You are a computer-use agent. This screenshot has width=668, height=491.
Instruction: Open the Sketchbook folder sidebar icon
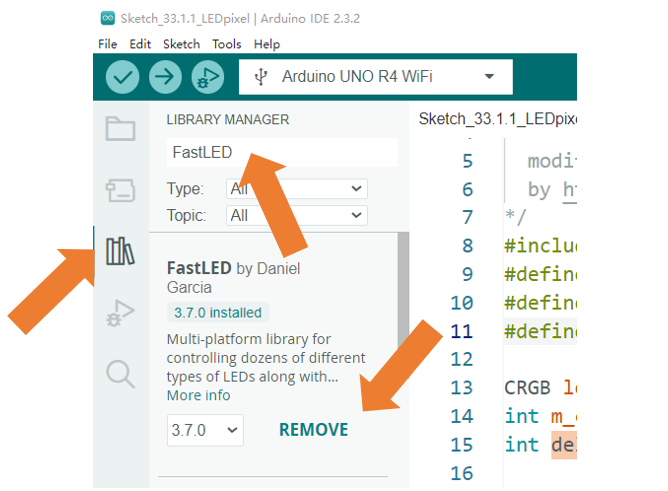tap(121, 128)
